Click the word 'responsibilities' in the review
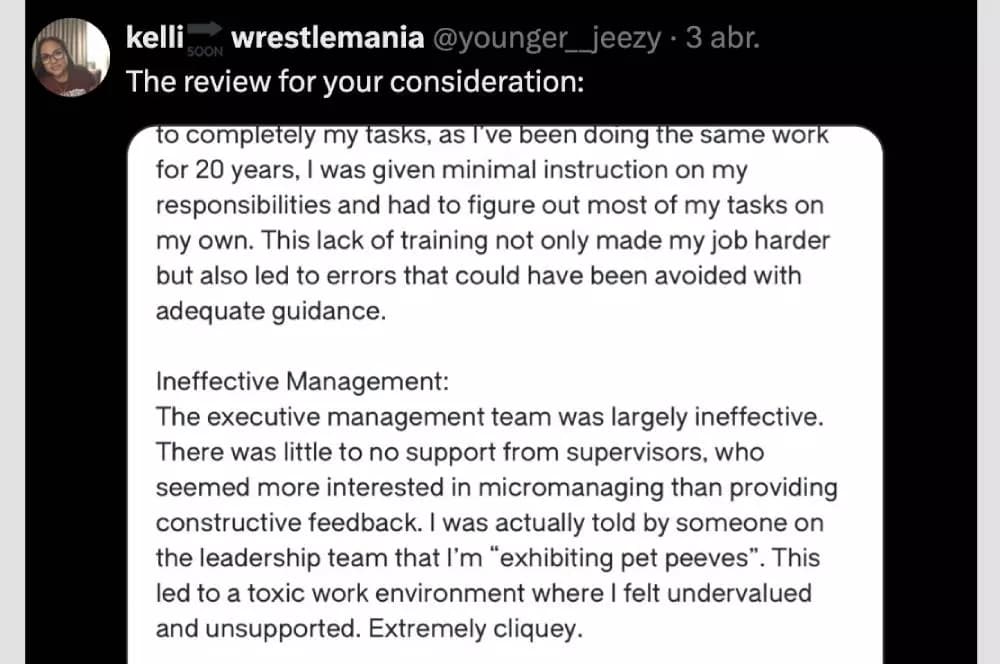This screenshot has height=664, width=1000. pyautogui.click(x=243, y=205)
